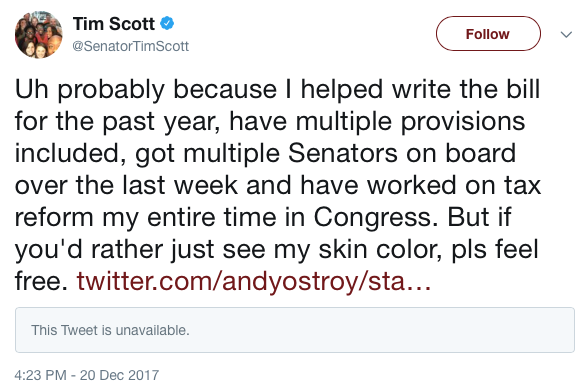Expand the downward caret beside Follow
This screenshot has width=586, height=392.
click(566, 35)
